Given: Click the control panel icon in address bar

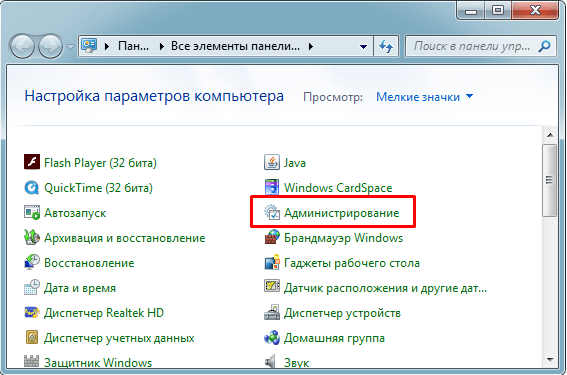Looking at the screenshot, I should pyautogui.click(x=89, y=46).
